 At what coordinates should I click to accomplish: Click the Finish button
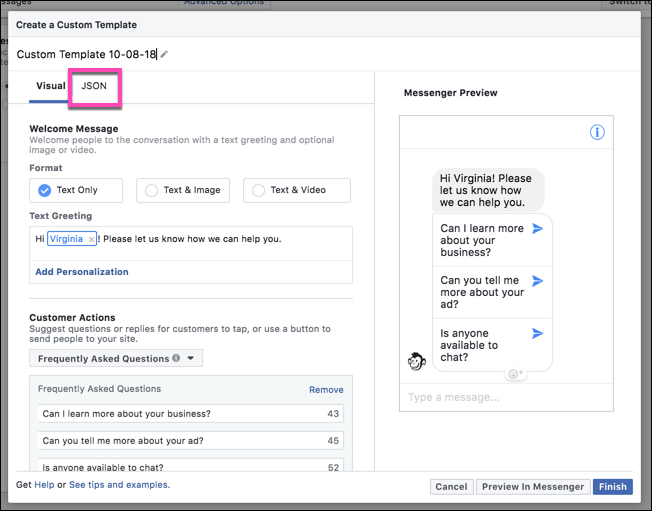tap(612, 486)
